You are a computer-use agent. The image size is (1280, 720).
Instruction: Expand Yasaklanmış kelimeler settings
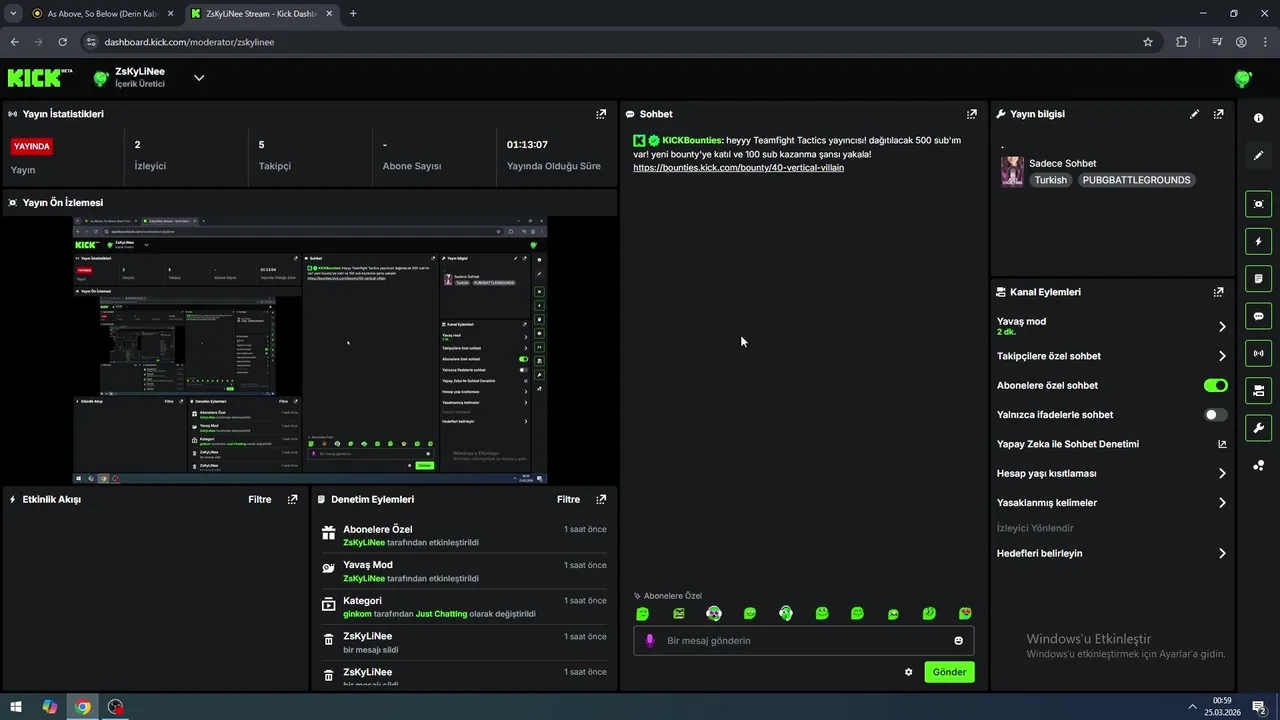tap(1222, 503)
